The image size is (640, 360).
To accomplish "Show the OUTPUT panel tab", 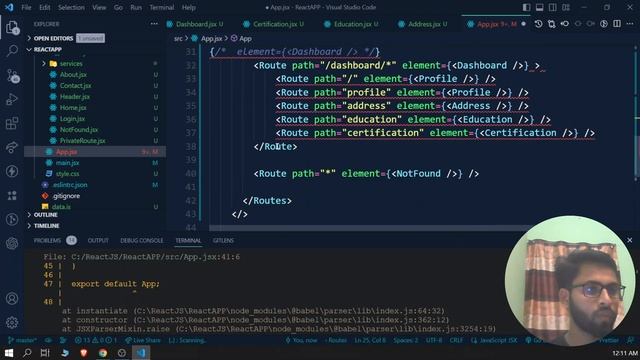I will tap(98, 240).
